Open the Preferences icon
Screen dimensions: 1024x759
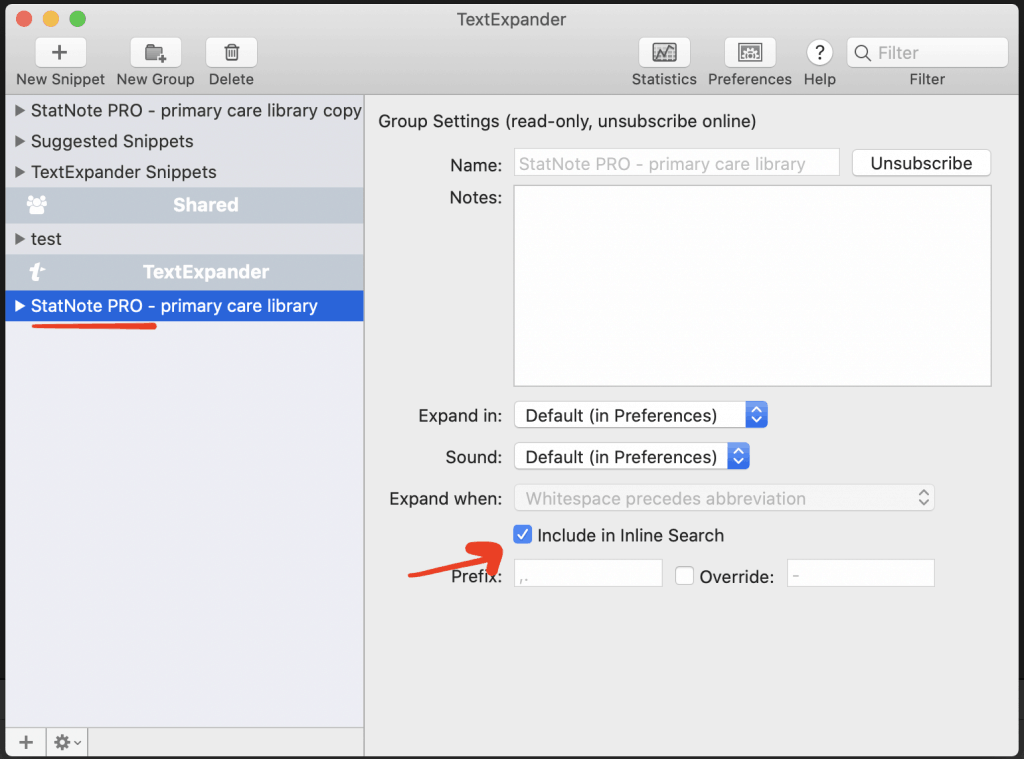tap(750, 52)
